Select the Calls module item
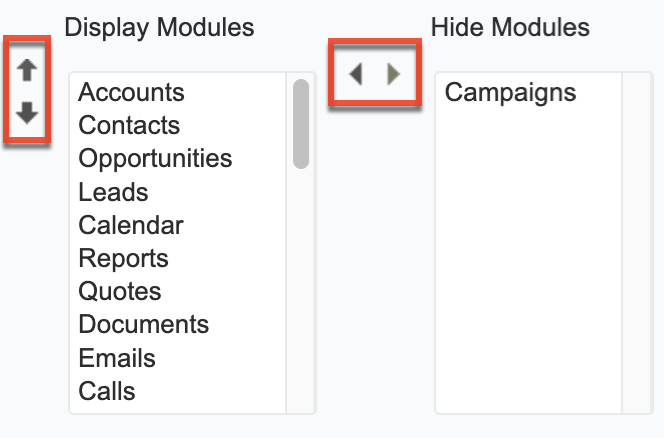The width and height of the screenshot is (664, 438). click(x=107, y=391)
